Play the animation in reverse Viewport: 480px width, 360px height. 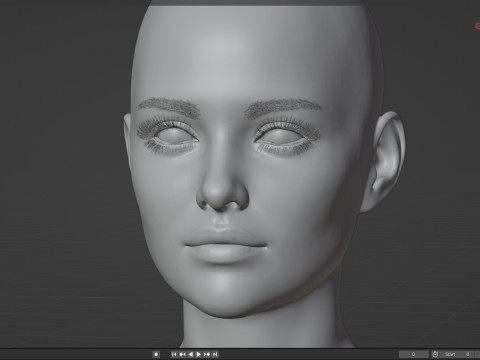pos(190,354)
